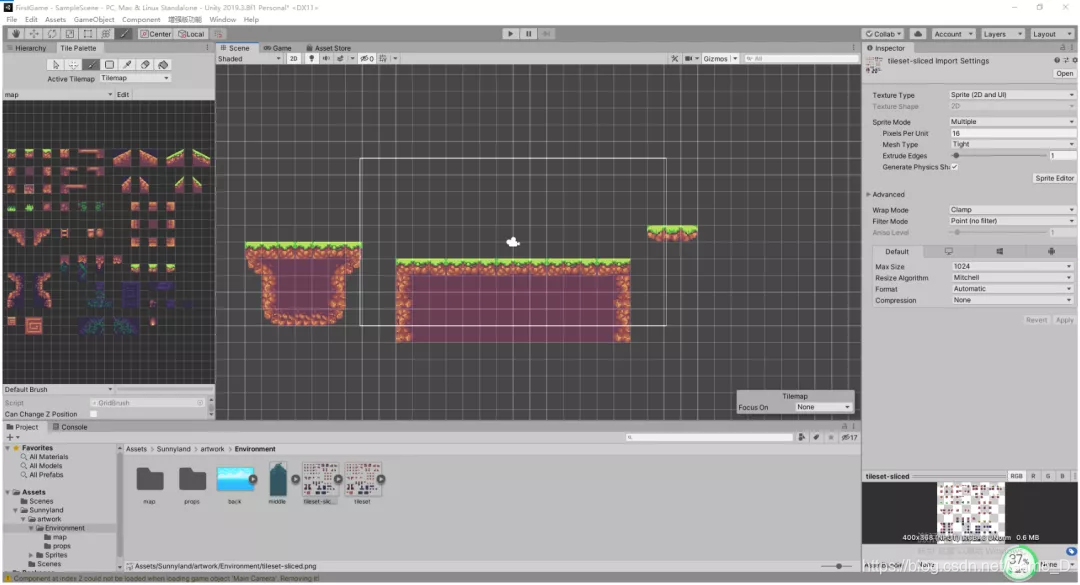Toggle scene lighting bulb

pyautogui.click(x=311, y=59)
